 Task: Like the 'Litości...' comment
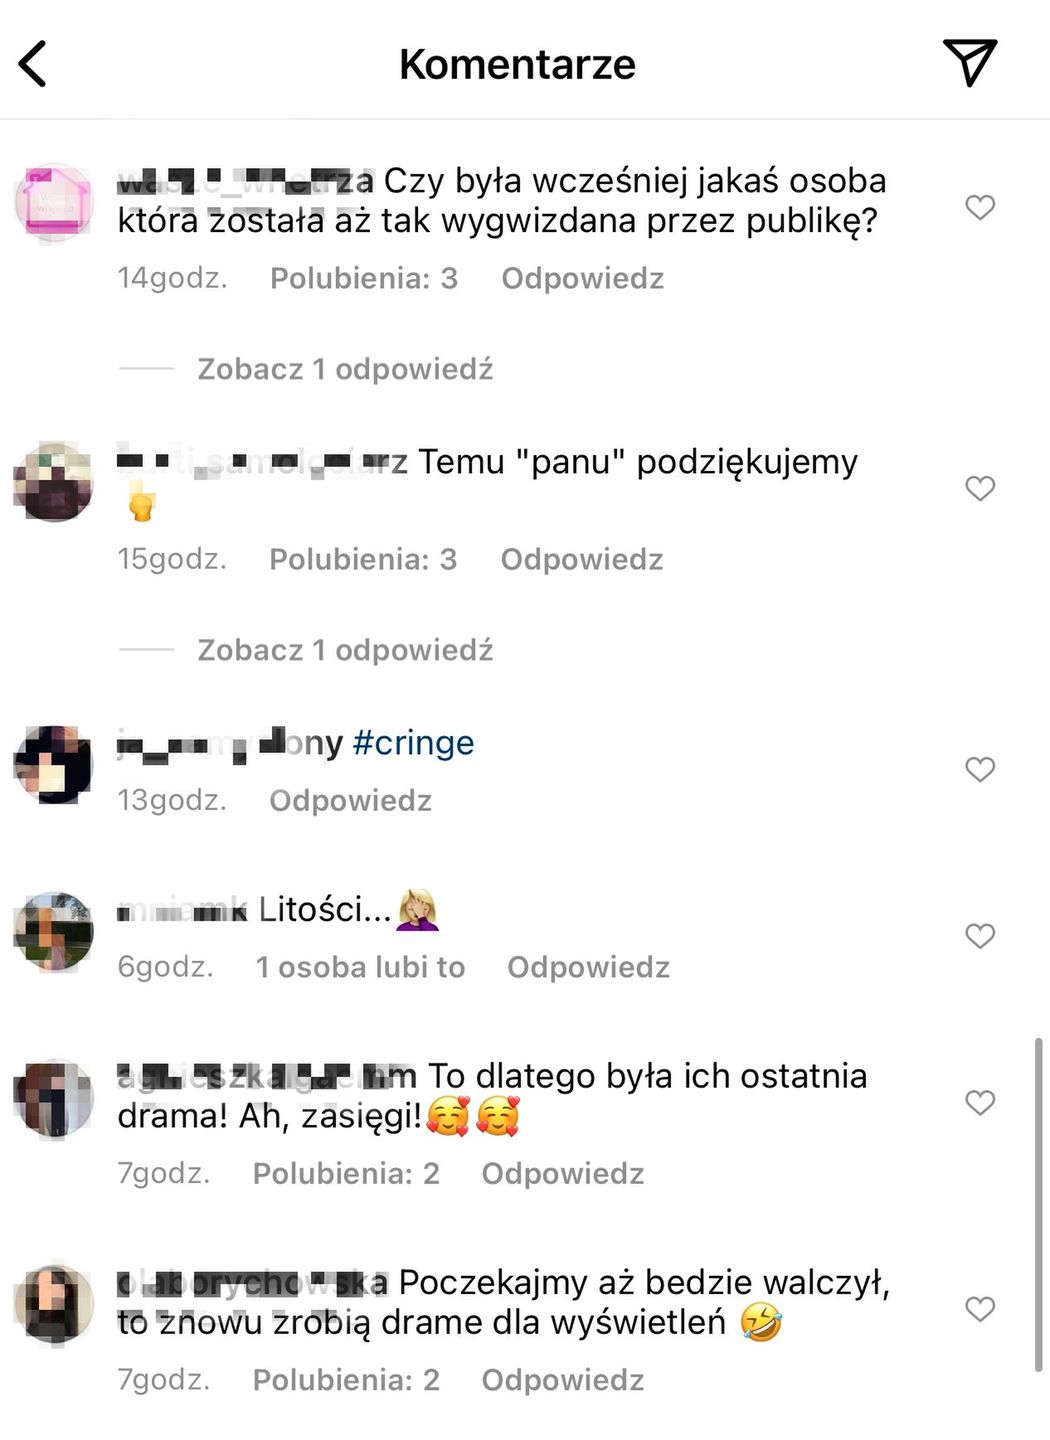(x=980, y=936)
